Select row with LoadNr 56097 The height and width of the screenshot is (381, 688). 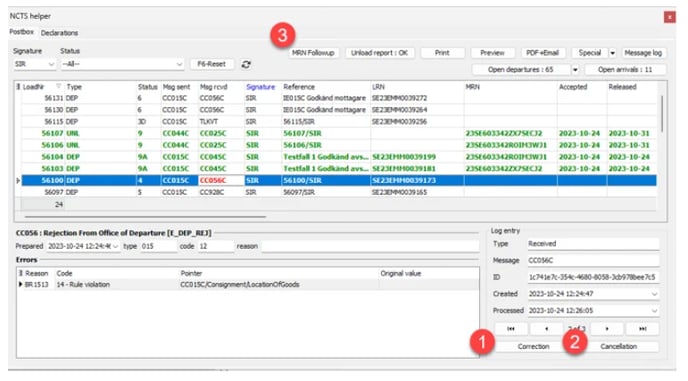pos(339,192)
